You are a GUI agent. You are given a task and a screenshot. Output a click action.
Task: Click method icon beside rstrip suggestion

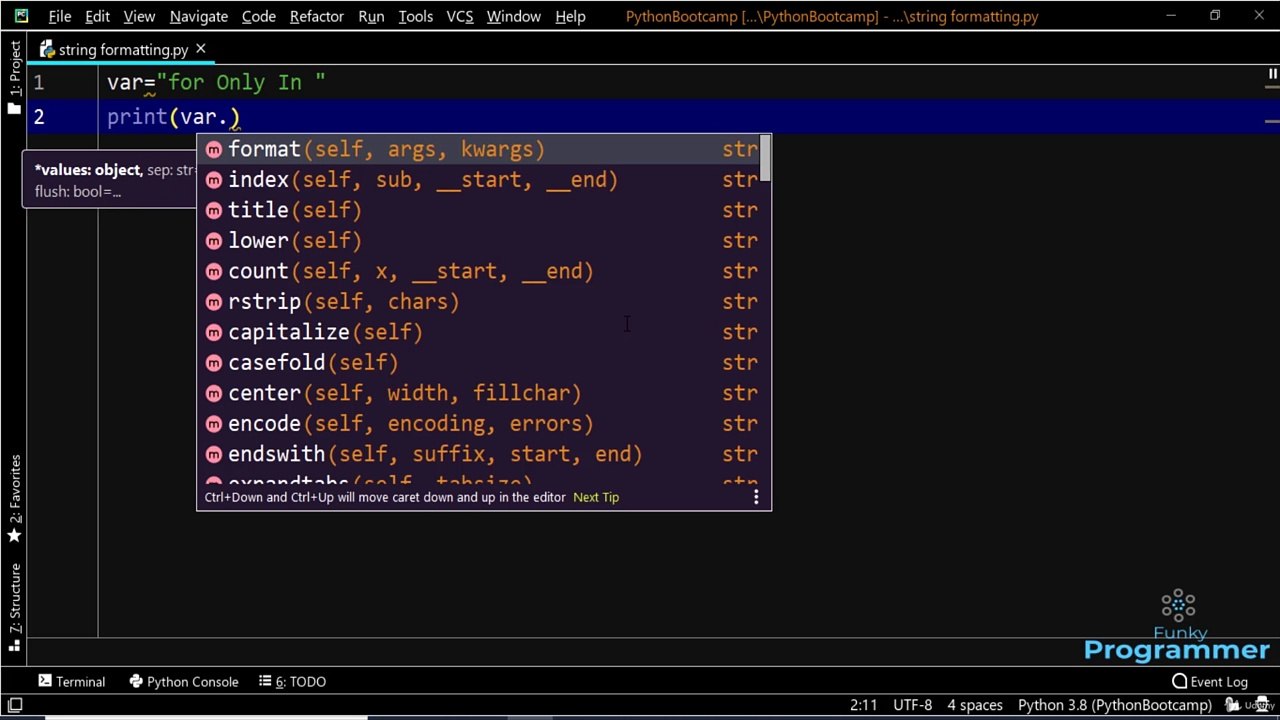pos(213,302)
